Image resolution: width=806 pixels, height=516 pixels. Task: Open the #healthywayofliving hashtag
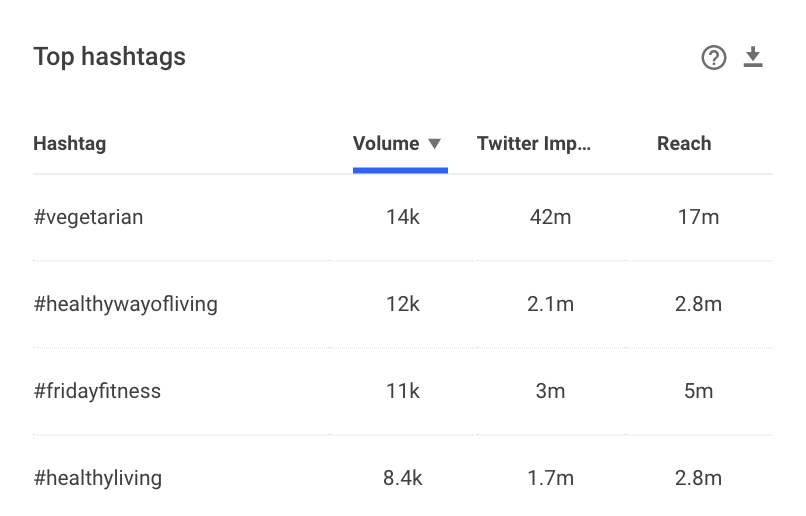[x=125, y=304]
